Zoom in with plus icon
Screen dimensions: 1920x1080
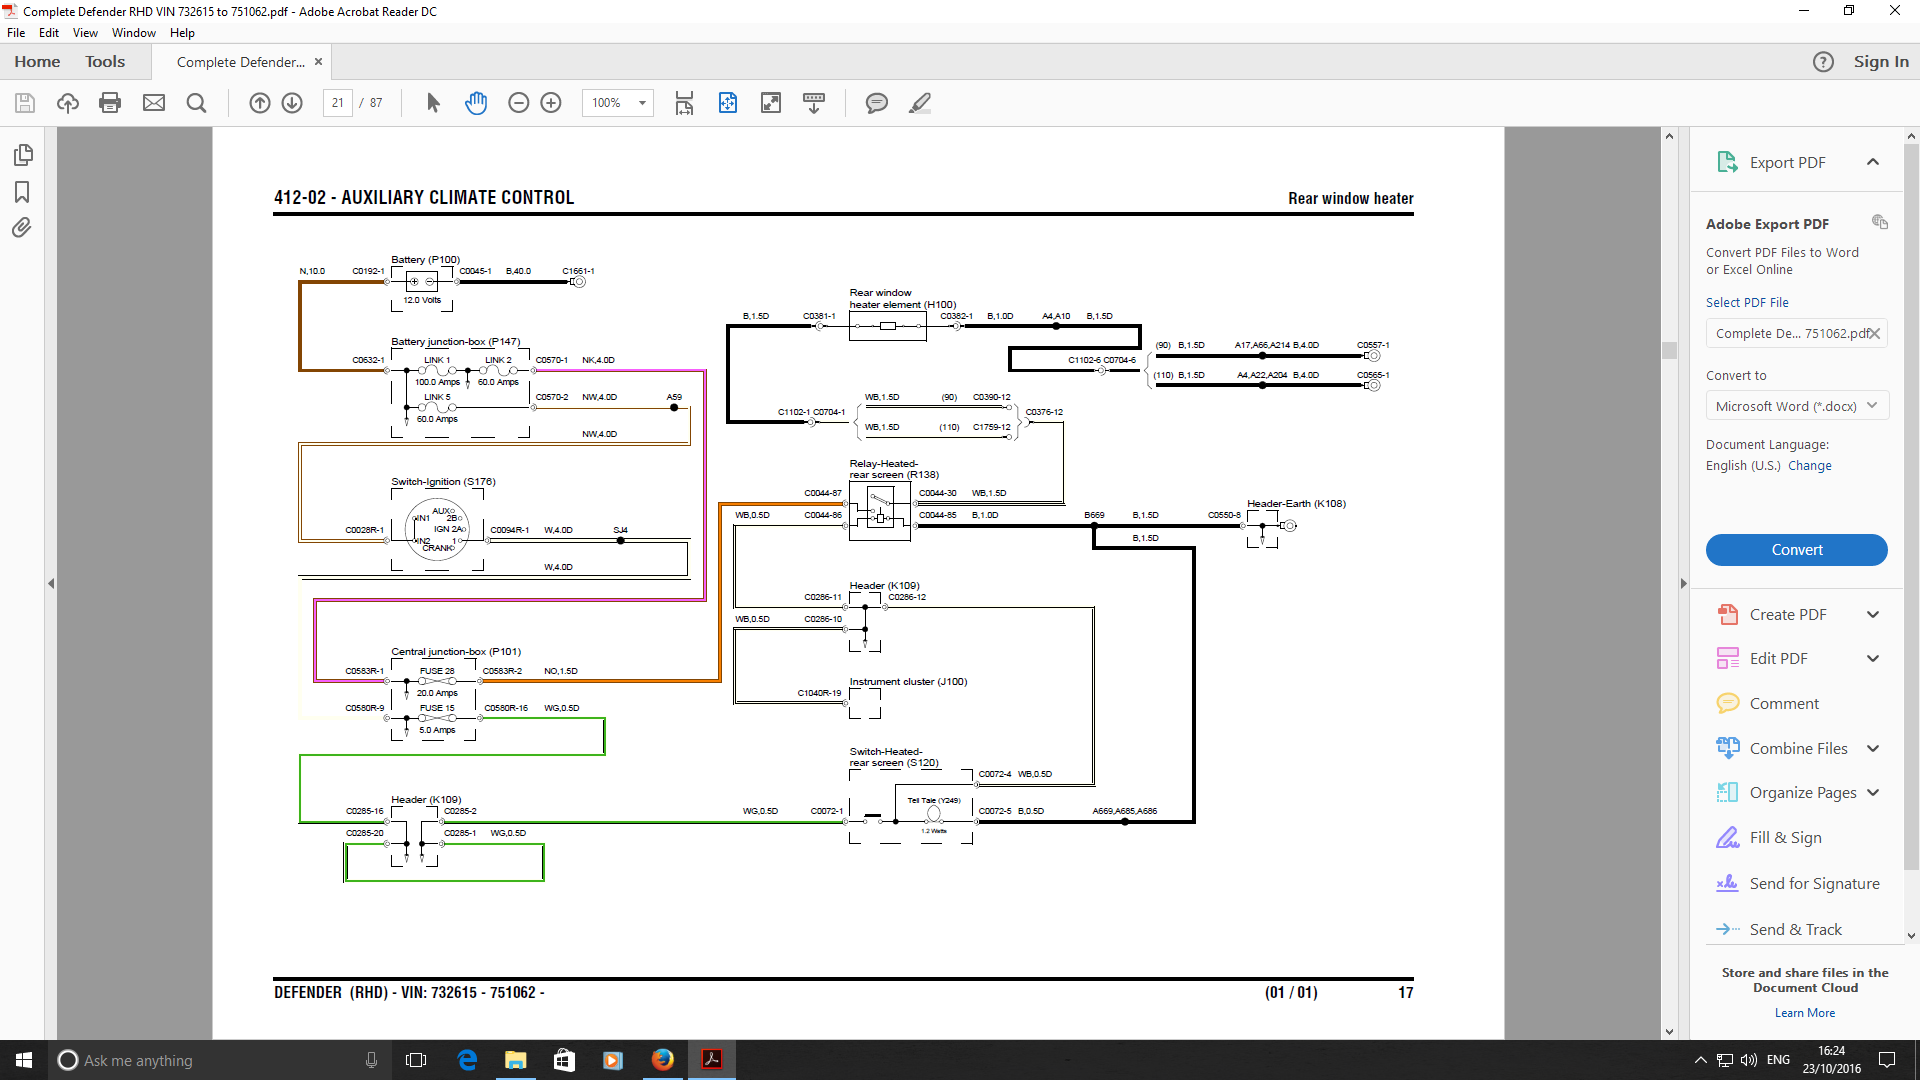pyautogui.click(x=551, y=103)
